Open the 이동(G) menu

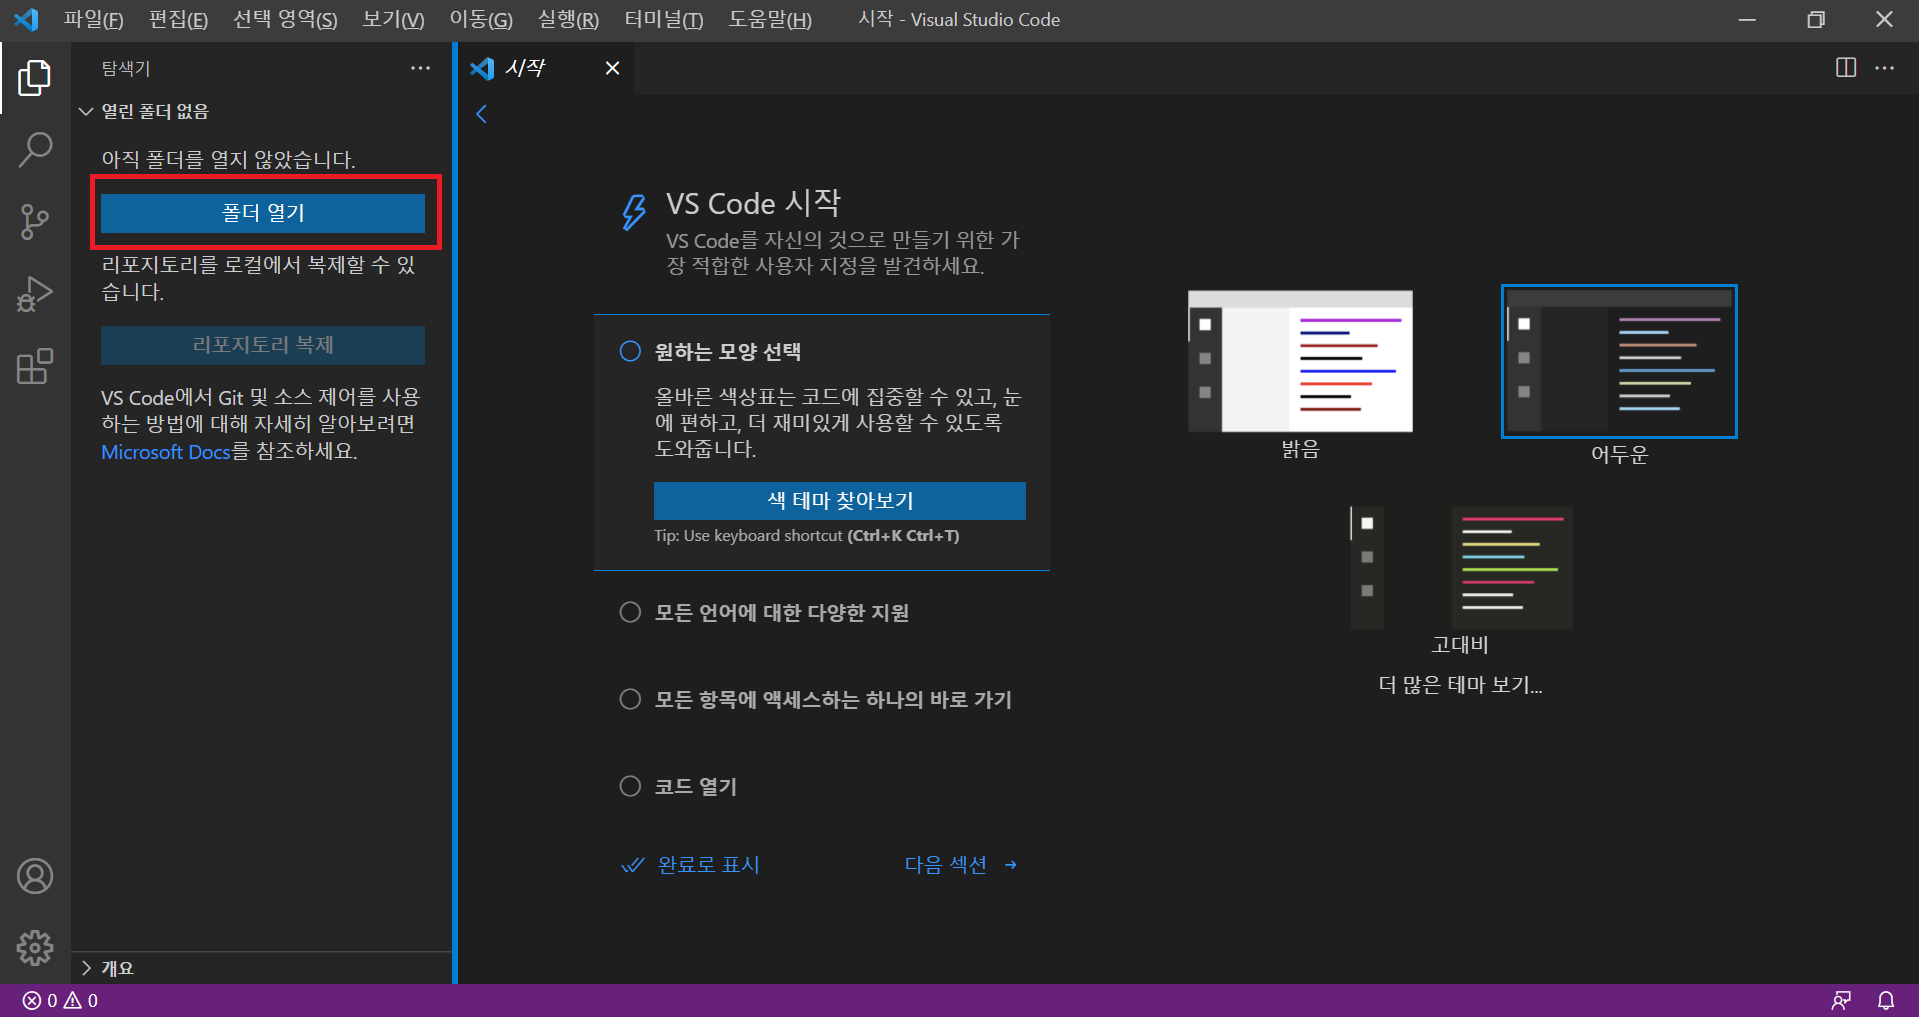click(x=481, y=20)
